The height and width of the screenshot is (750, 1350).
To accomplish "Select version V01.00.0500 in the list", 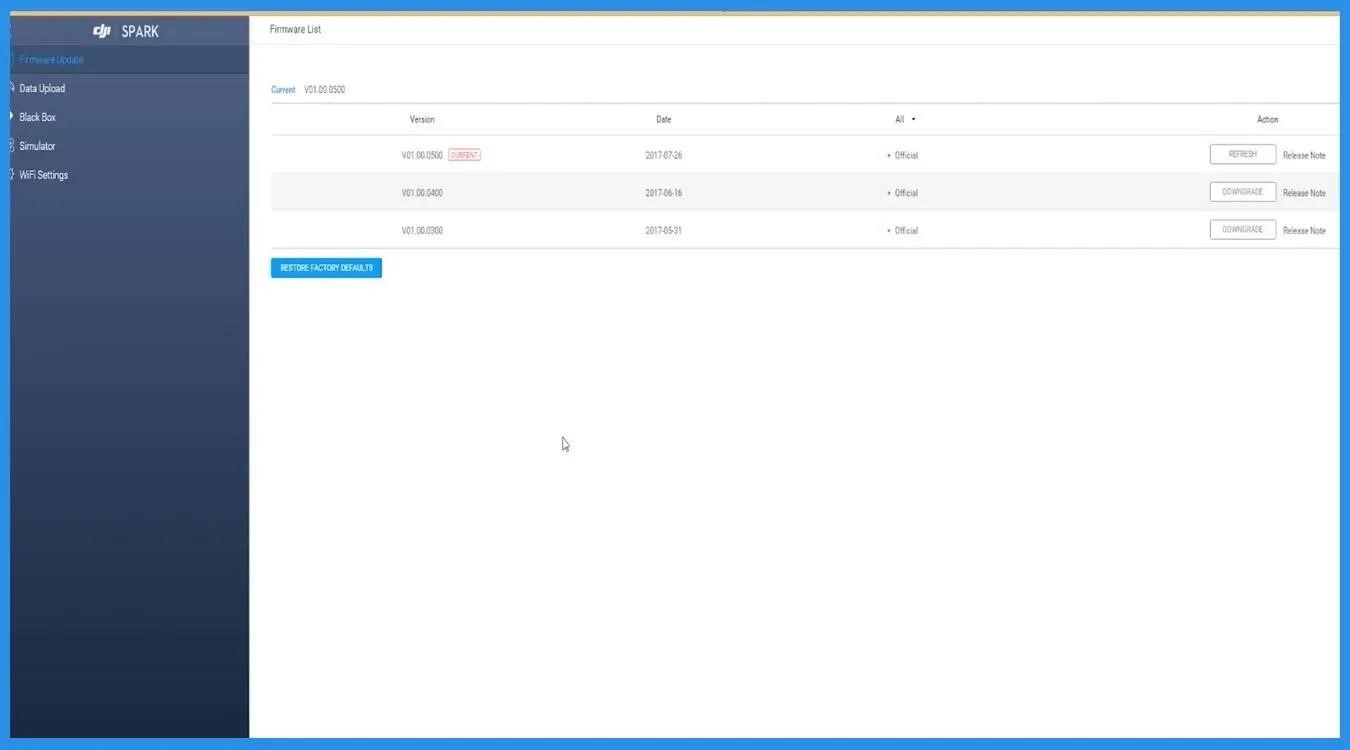I will pos(422,156).
